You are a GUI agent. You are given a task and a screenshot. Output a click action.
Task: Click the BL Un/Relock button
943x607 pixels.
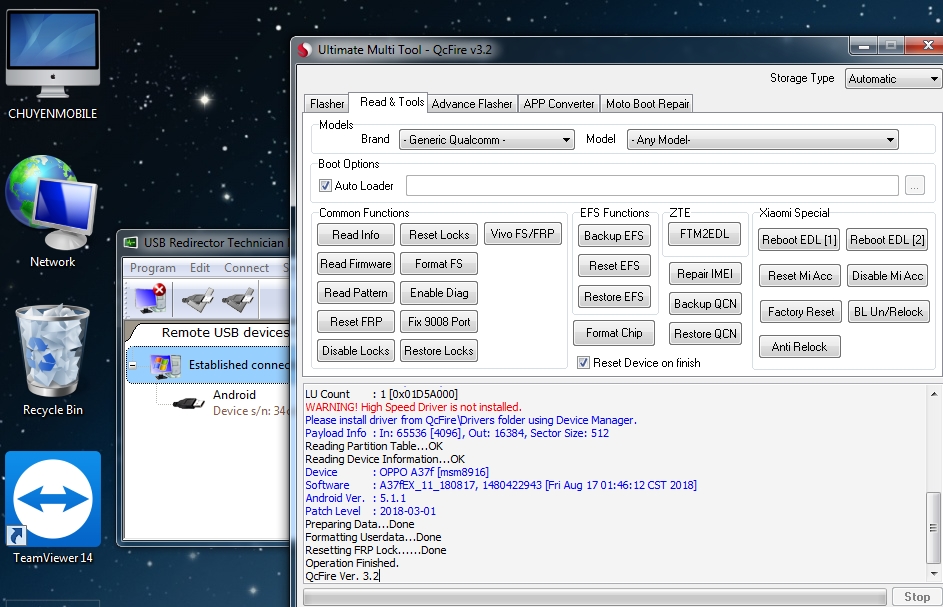(888, 312)
